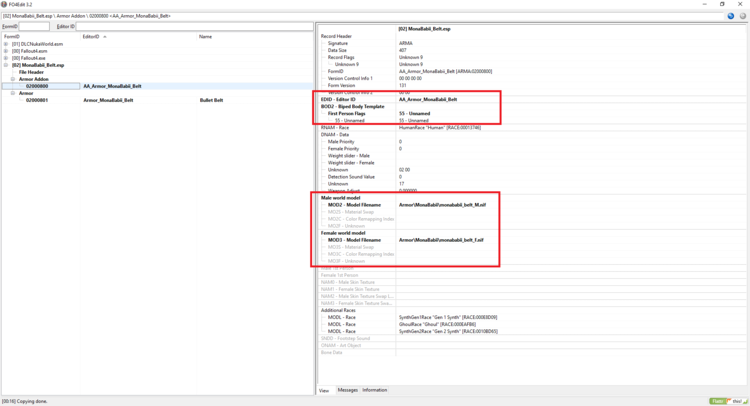Click the HumanRace "Human" value
The width and height of the screenshot is (750, 406).
point(440,128)
